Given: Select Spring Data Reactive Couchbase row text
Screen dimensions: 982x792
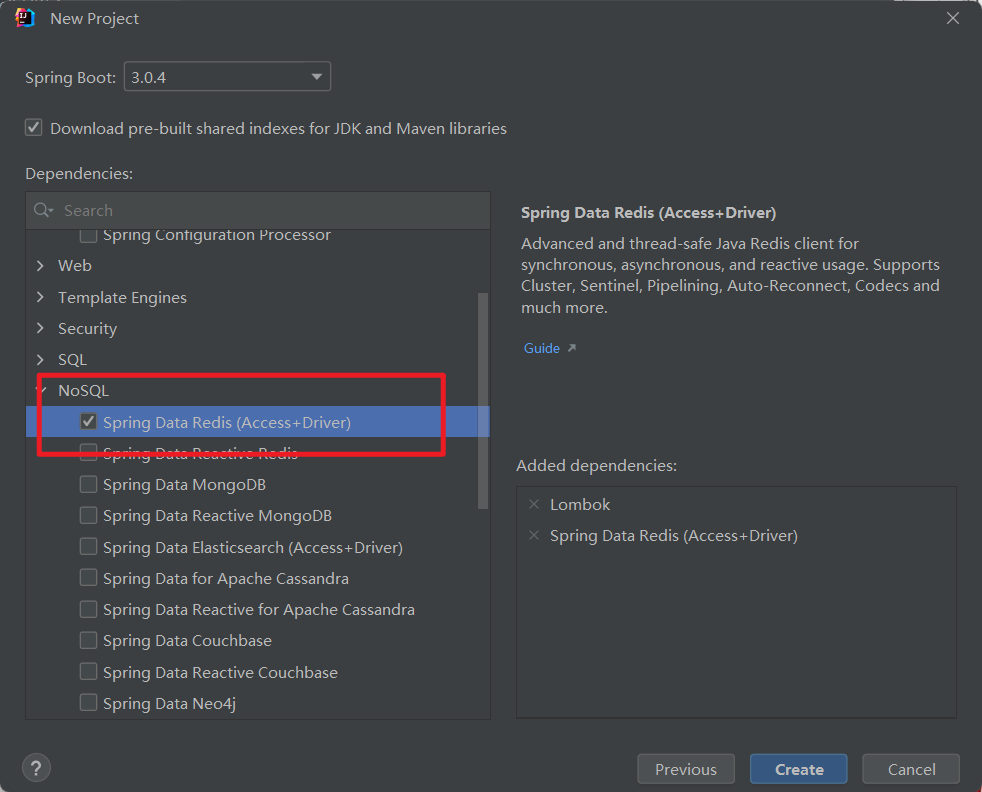Looking at the screenshot, I should [220, 672].
